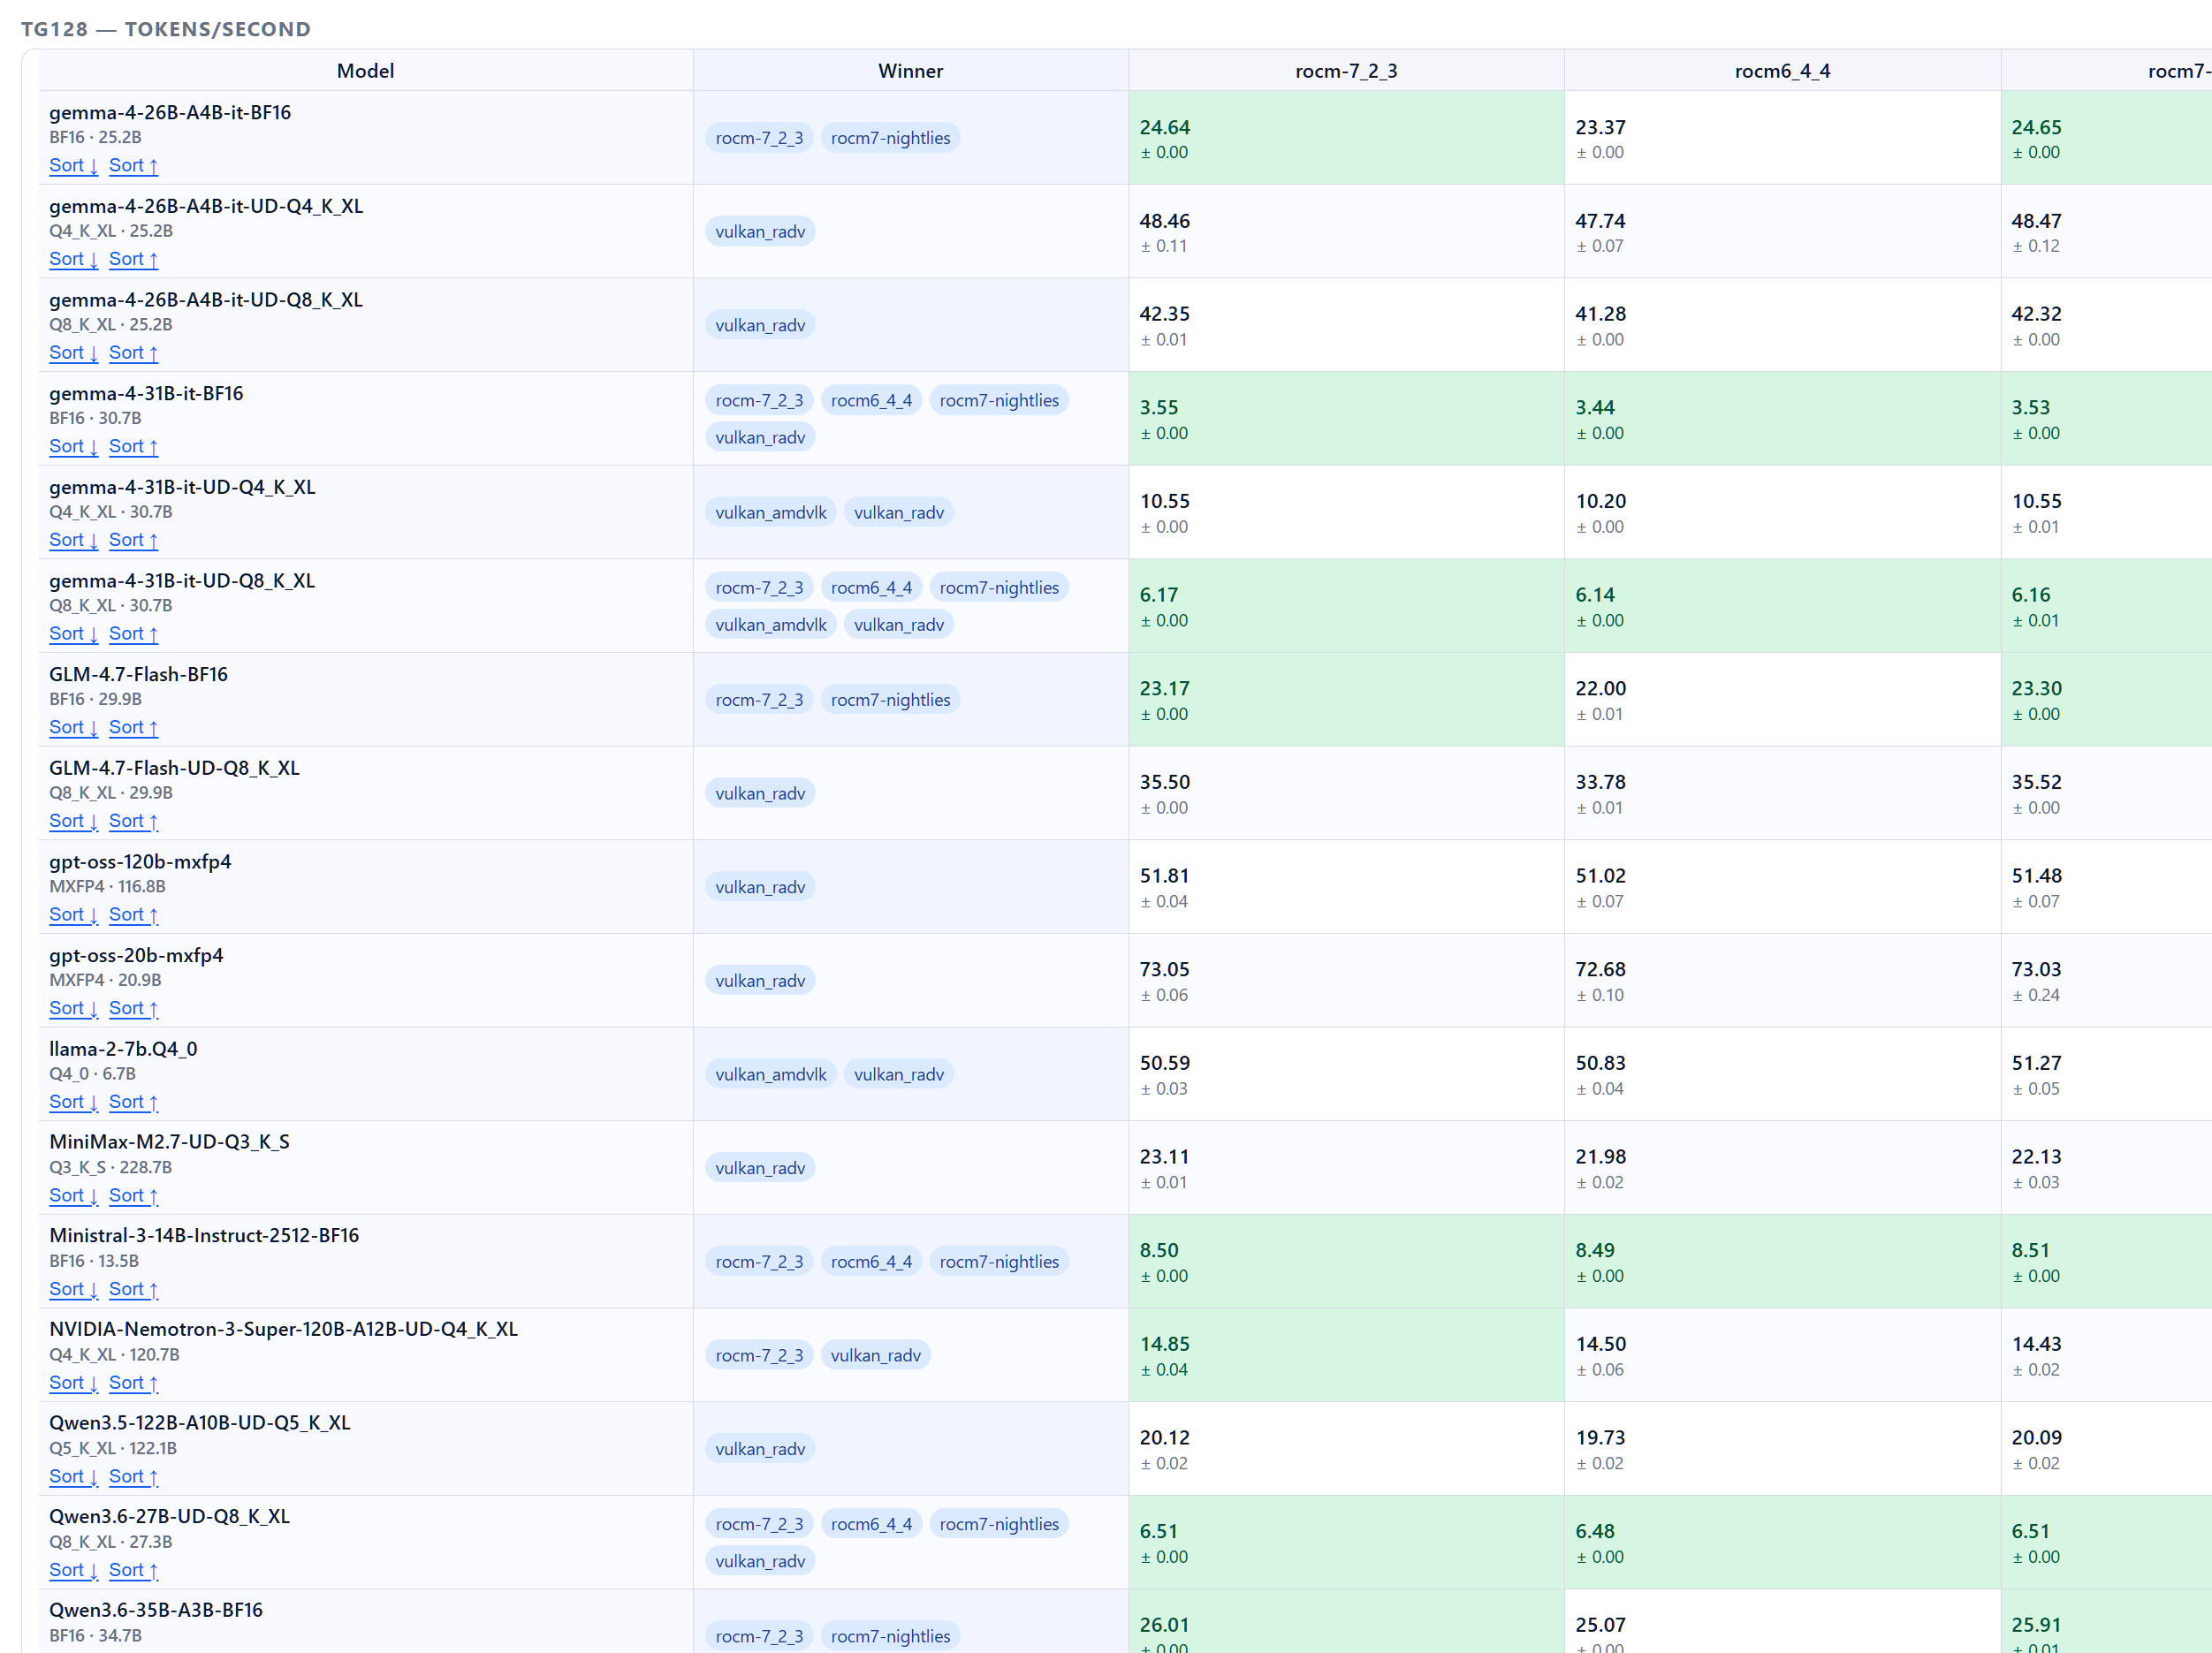Click vulkan_radv tag in gemma-4-31B-it-UD-Q8_K_XL row
Screen dimensions: 2212x1653
899,625
